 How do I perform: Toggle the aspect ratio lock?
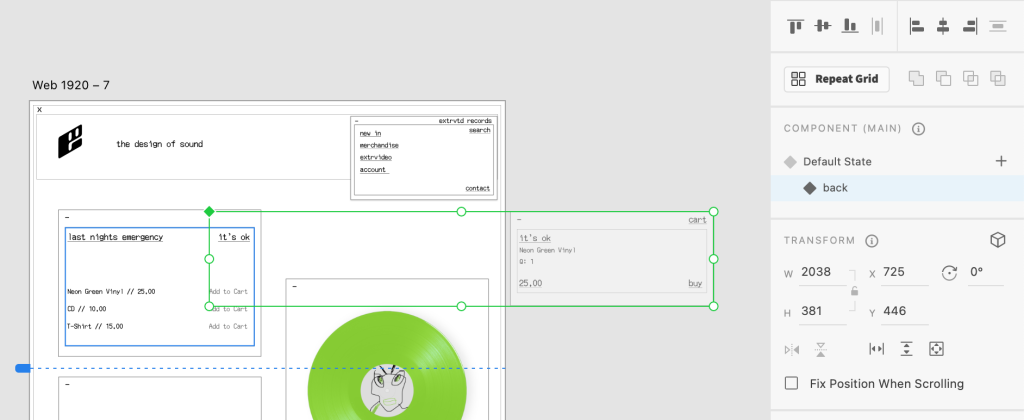[852, 291]
